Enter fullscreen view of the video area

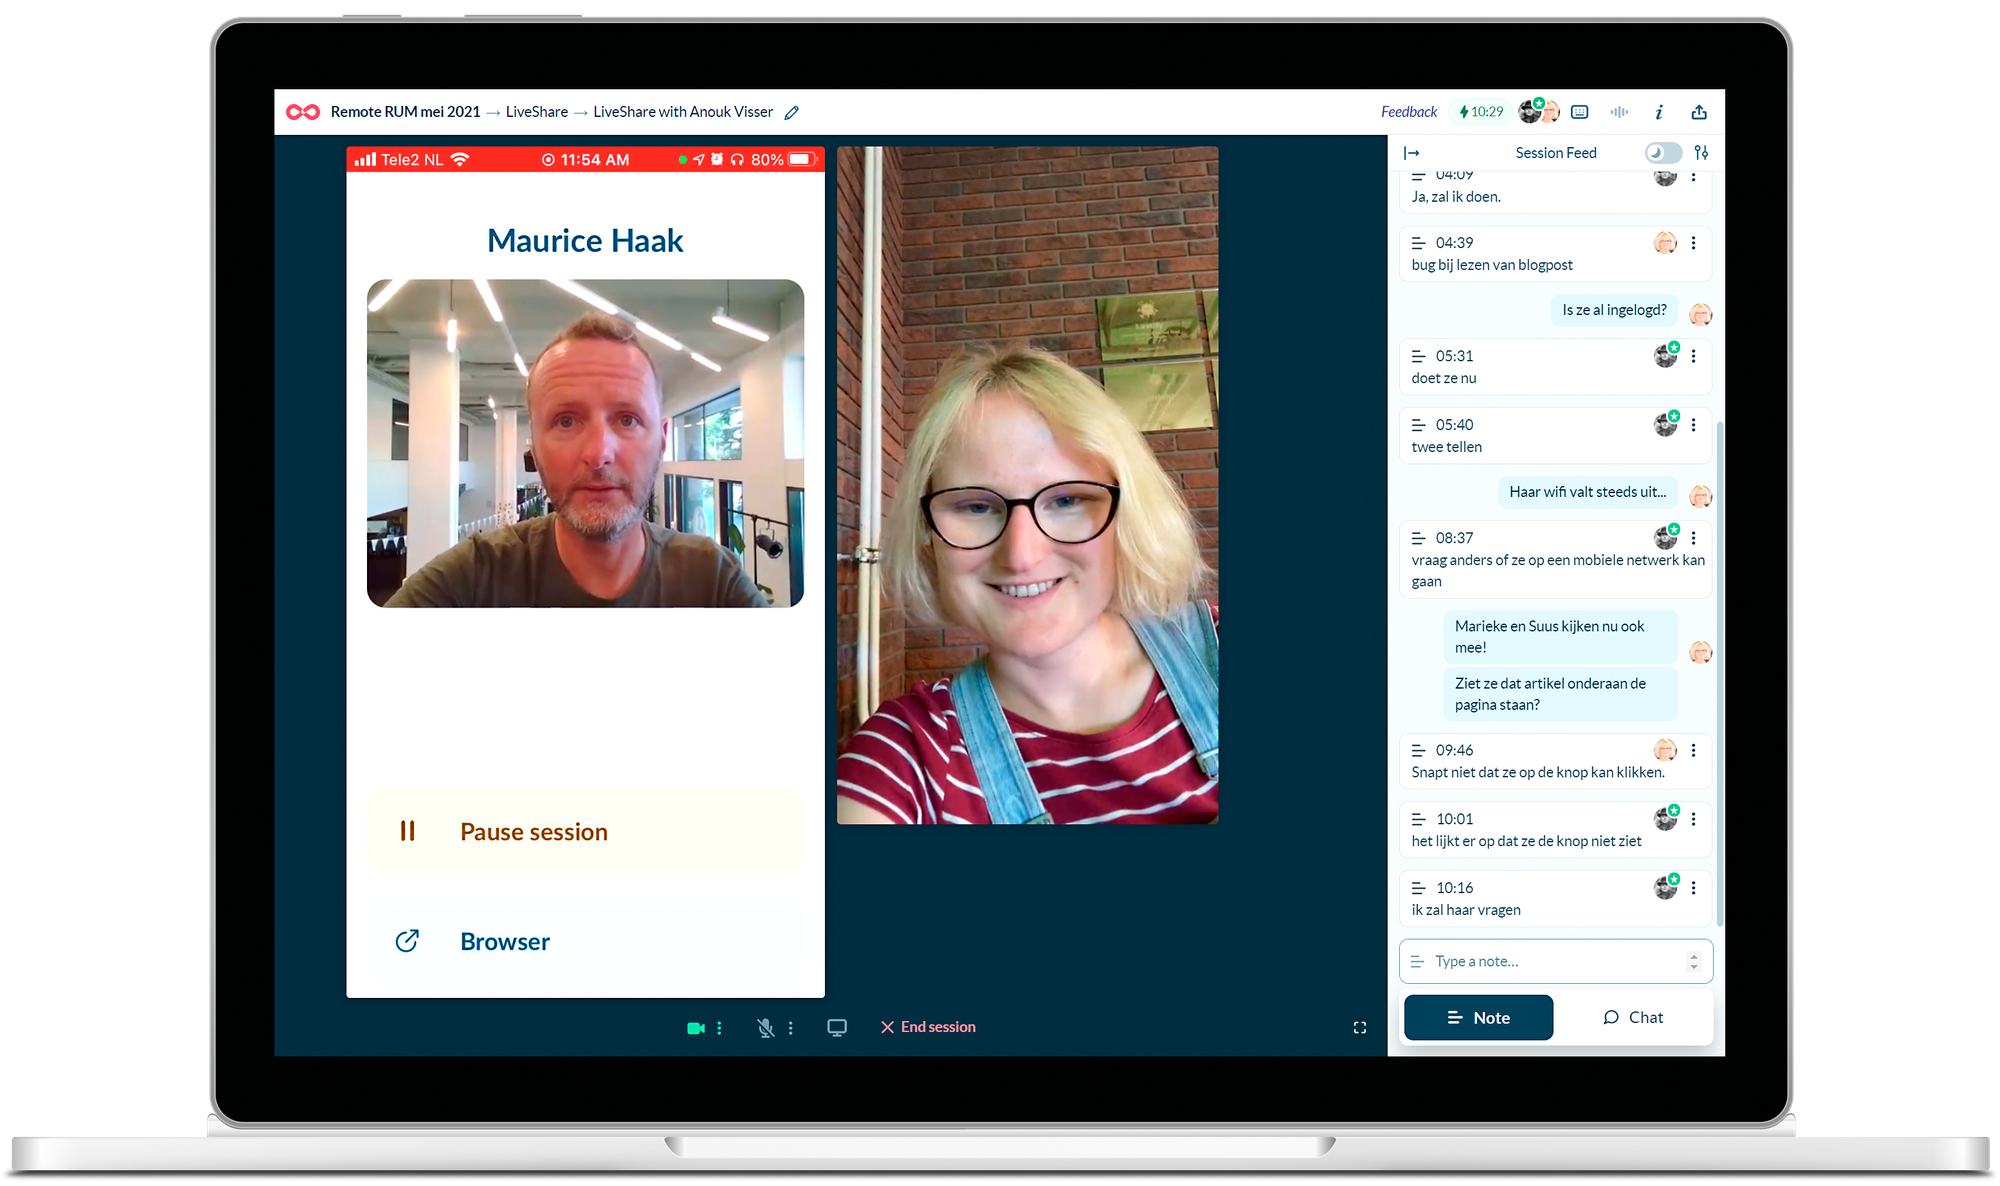point(1360,1027)
